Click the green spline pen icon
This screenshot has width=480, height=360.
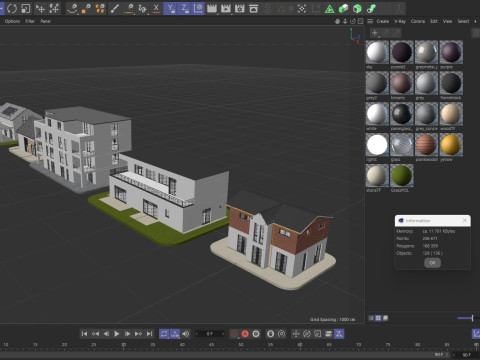[x=371, y=9]
